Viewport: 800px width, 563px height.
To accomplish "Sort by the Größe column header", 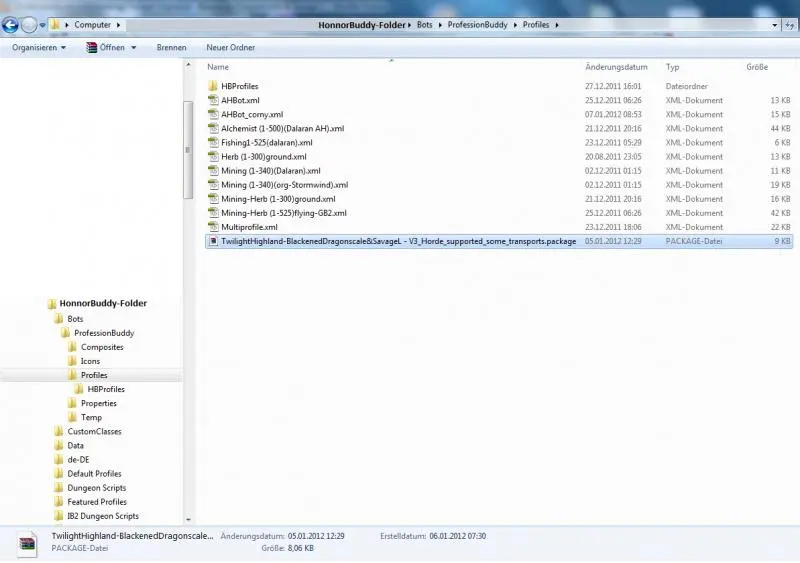I will [757, 67].
